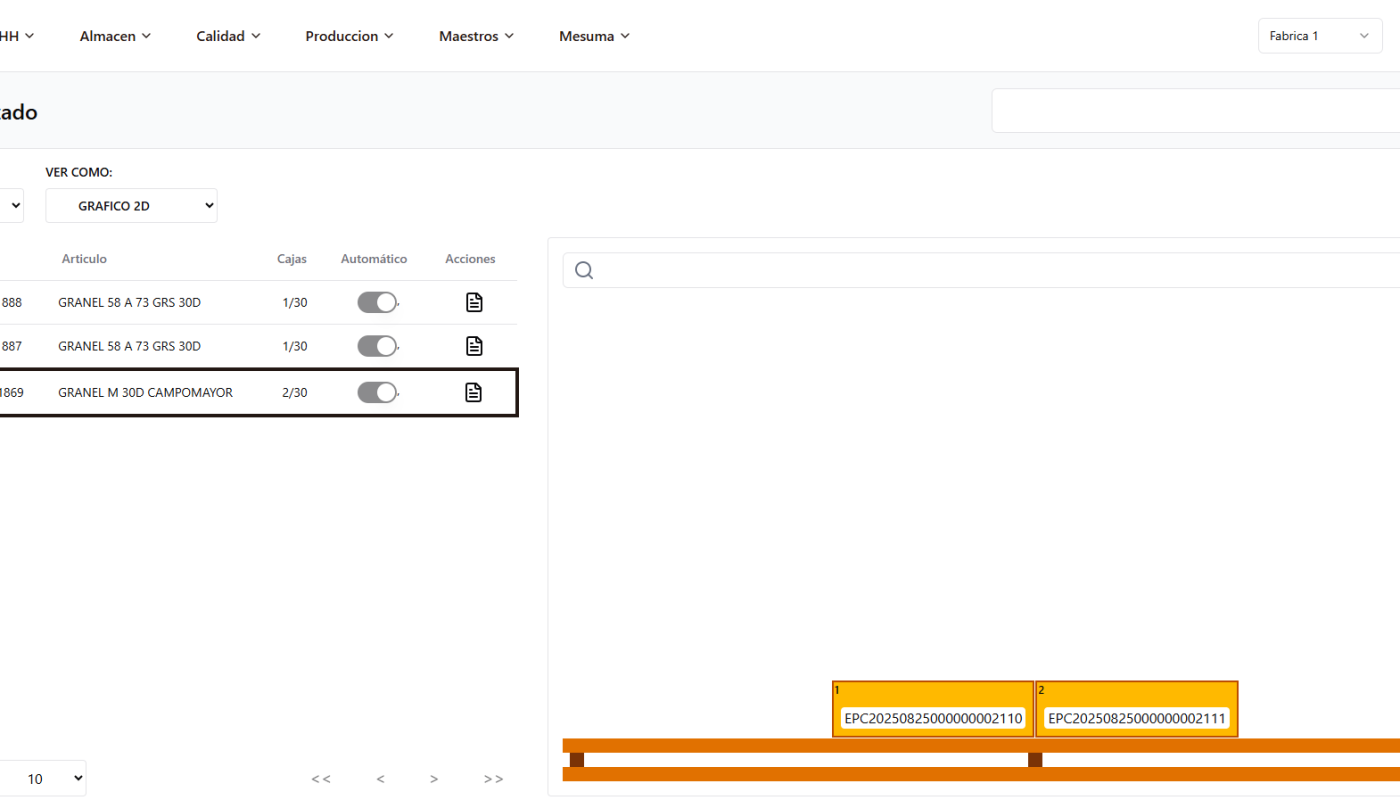Select box 1 EPC20250825000000002110
The width and height of the screenshot is (1400, 800).
(933, 710)
